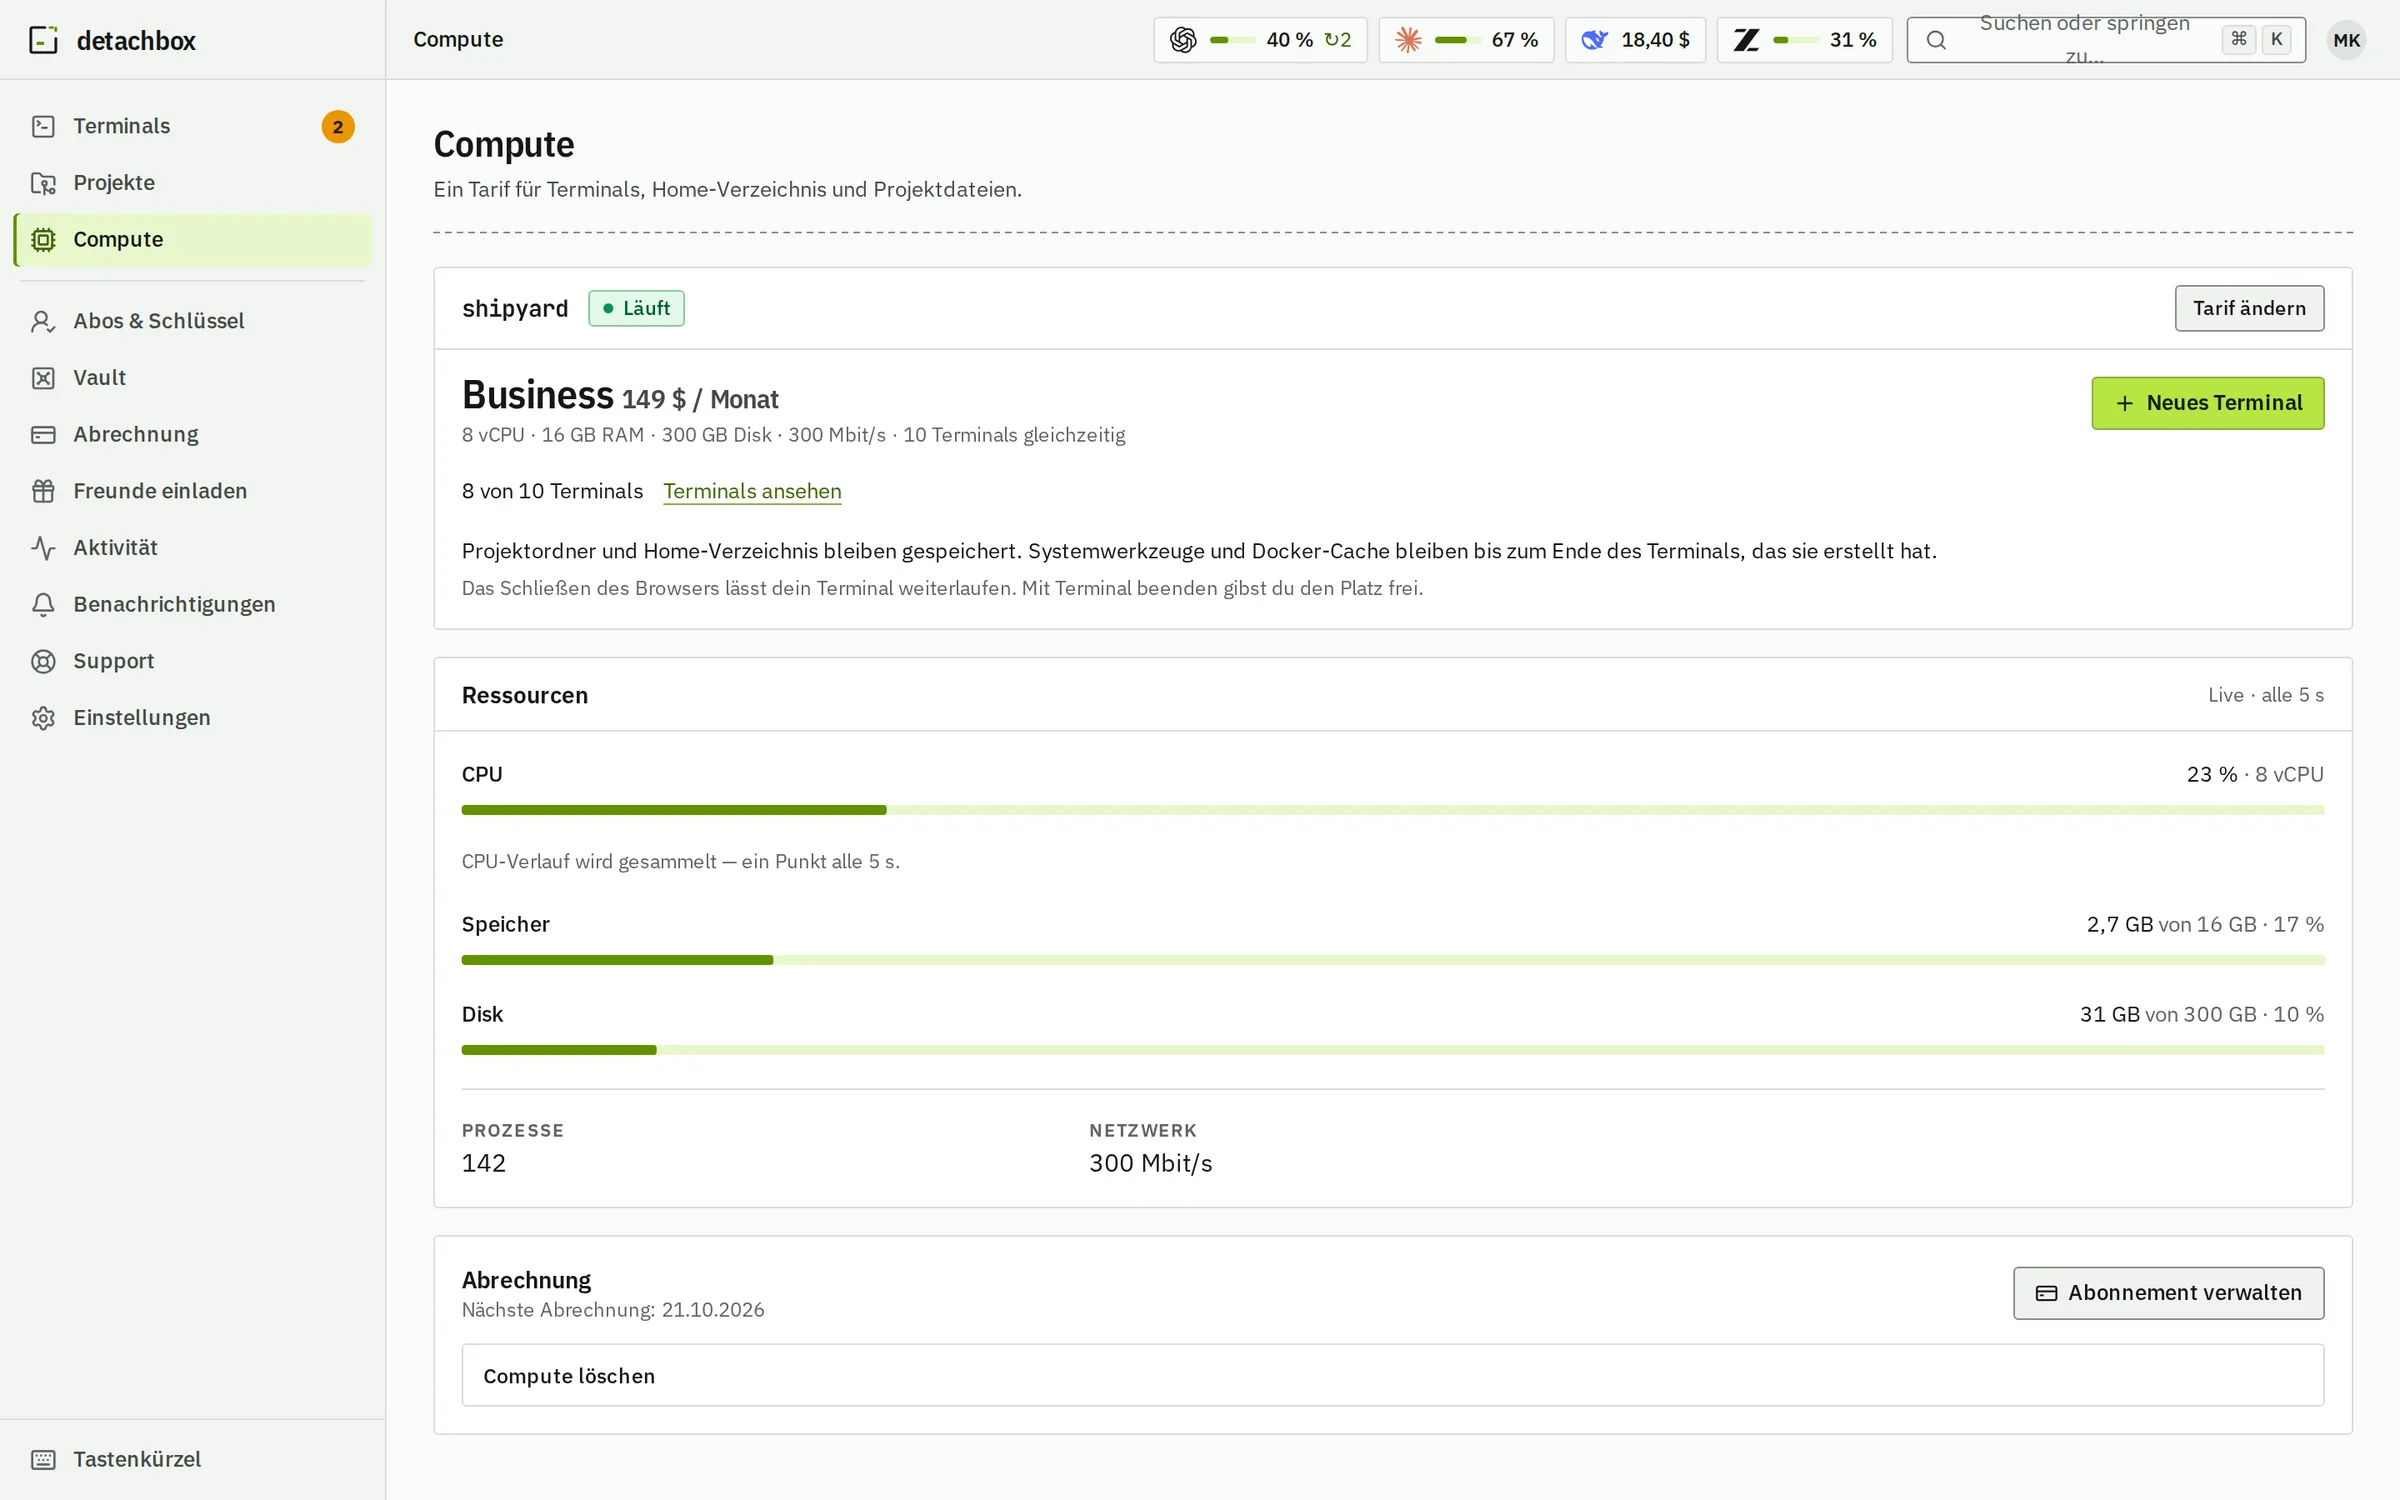This screenshot has width=2400, height=1500.
Task: Open the Claude usage indicator showing 67 %
Action: tap(1466, 40)
